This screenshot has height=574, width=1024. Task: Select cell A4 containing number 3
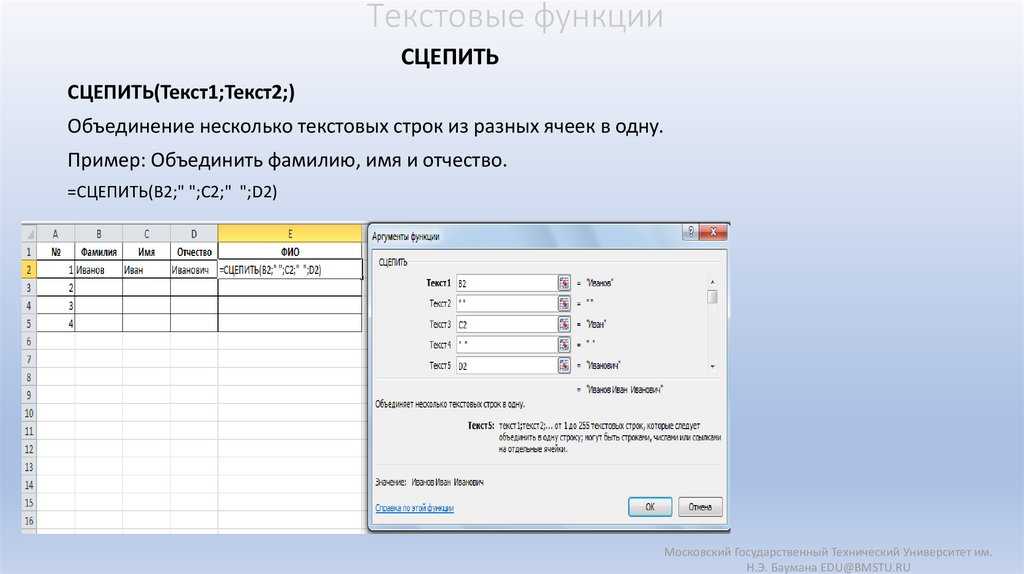56,306
